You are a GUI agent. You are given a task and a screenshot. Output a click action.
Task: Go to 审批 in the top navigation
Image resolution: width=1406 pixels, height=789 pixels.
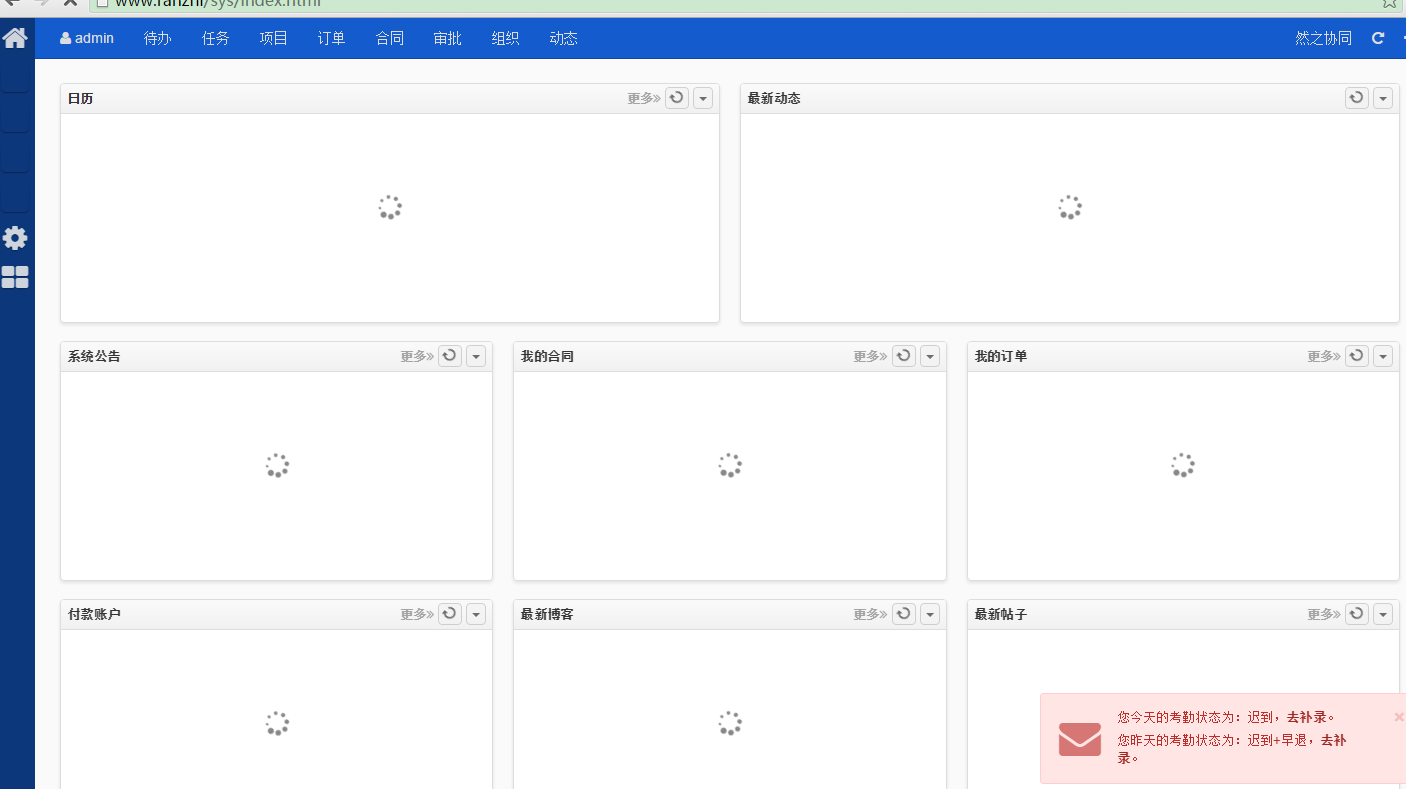[x=448, y=38]
